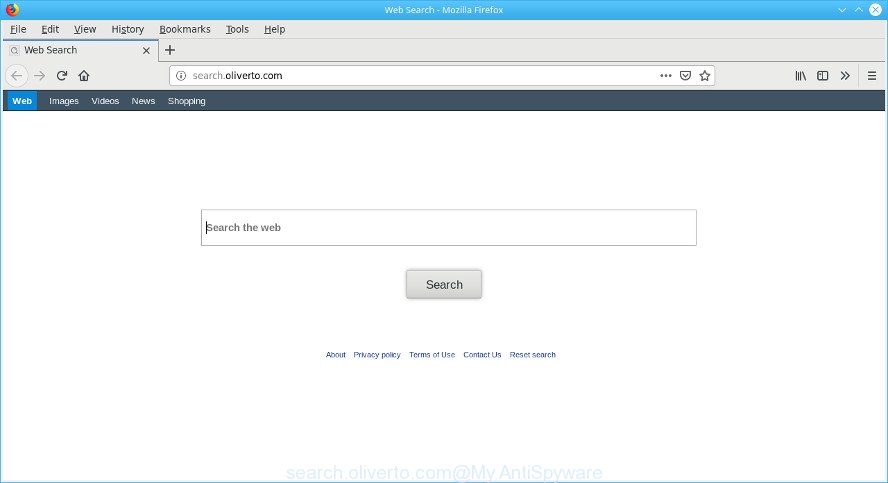Click the Reset search link
This screenshot has width=888, height=483.
click(x=532, y=354)
